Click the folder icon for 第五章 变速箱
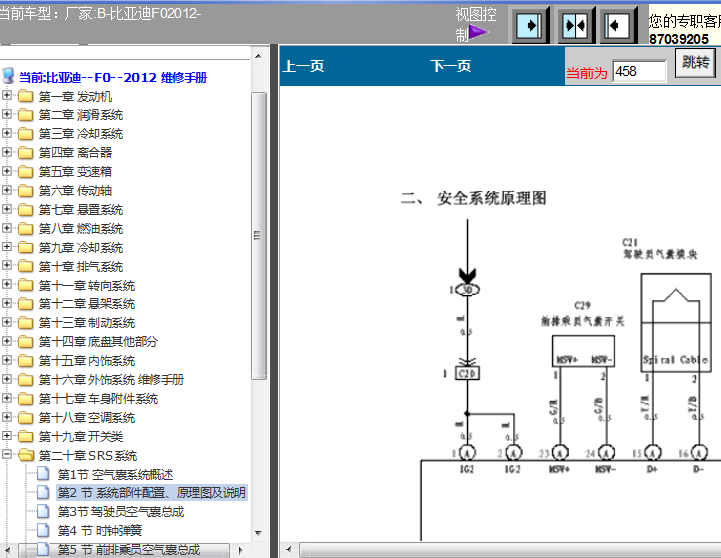The height and width of the screenshot is (558, 721). (x=26, y=171)
